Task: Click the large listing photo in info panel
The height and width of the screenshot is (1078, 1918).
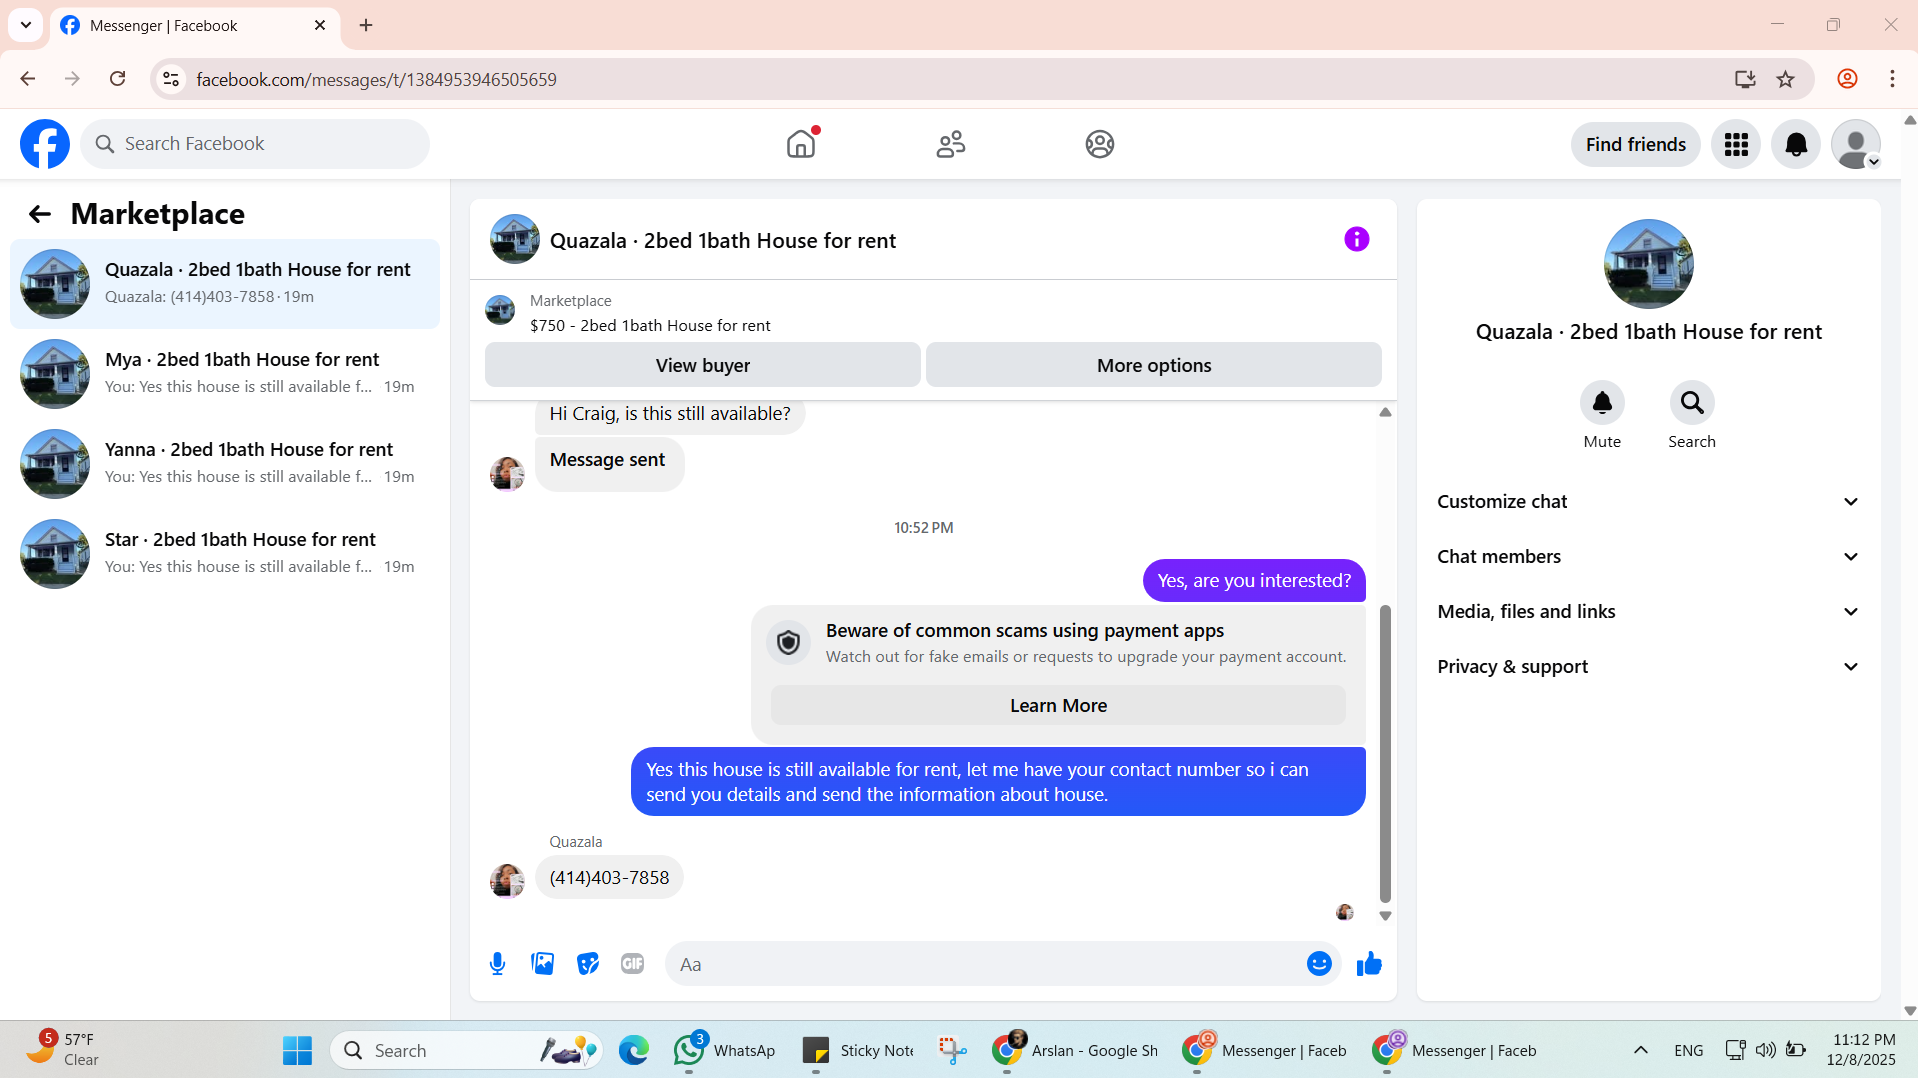Action: tap(1648, 264)
